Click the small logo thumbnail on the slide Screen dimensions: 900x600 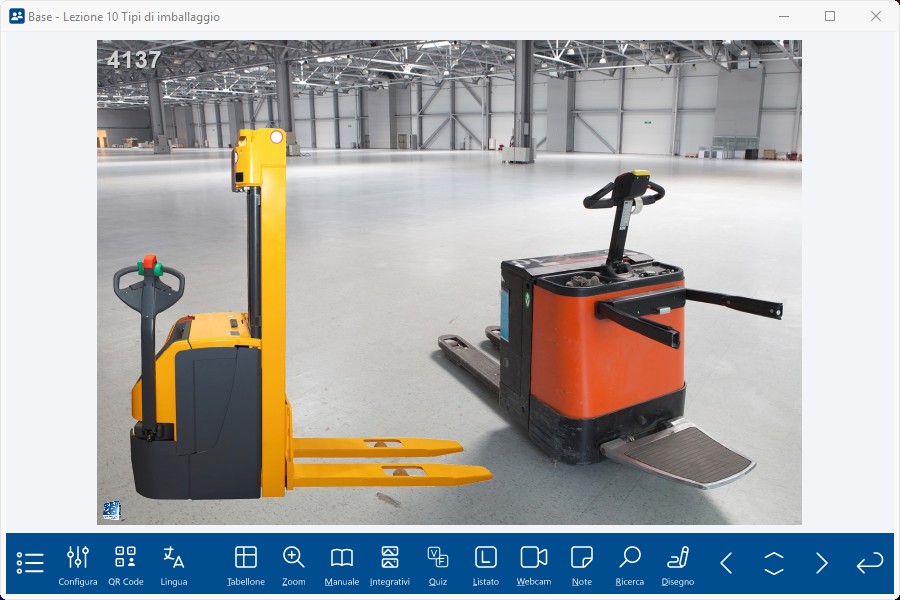pos(111,510)
